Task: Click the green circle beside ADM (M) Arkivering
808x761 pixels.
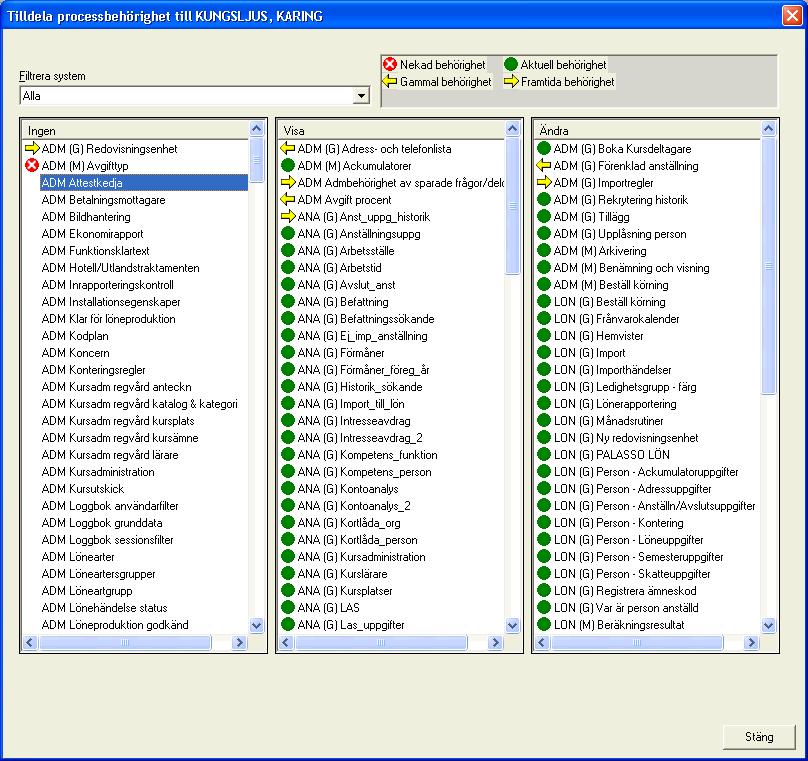Action: coord(544,250)
